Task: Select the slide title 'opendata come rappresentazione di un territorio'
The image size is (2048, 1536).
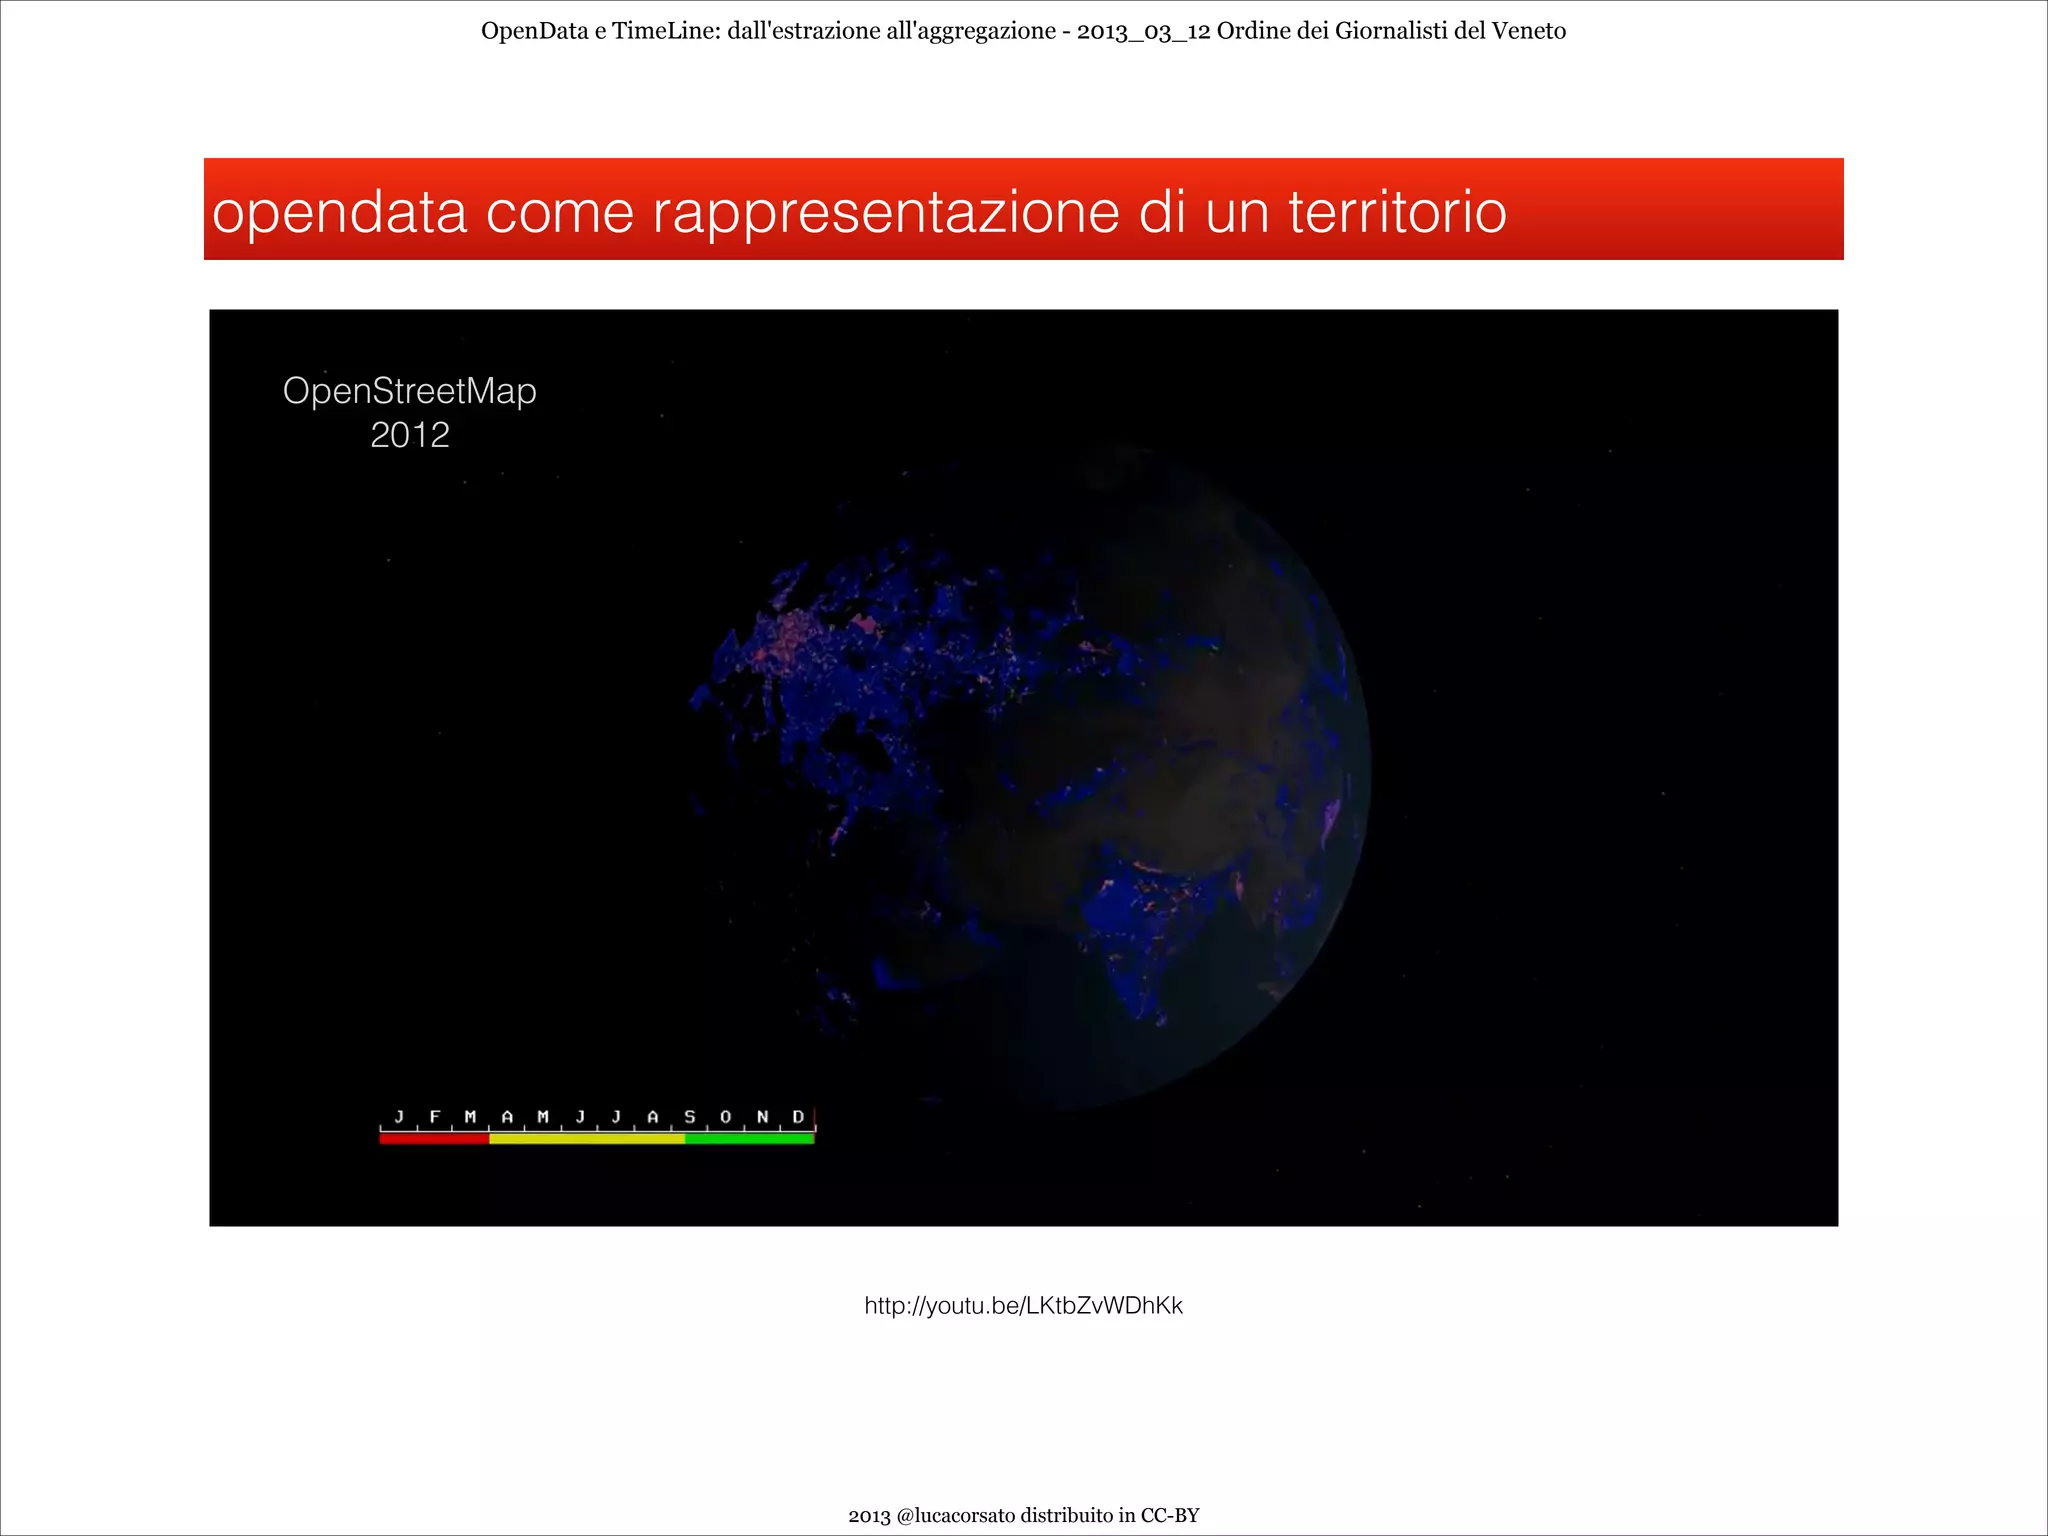Action: click(859, 212)
